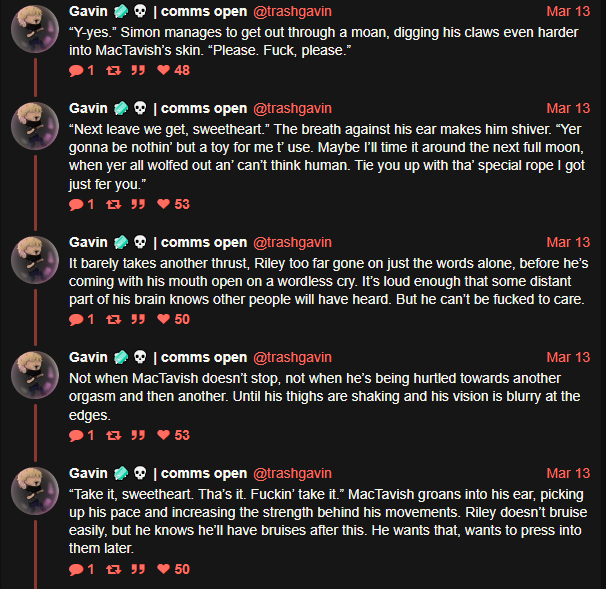Open the @trashgavin handle on the first post
Image resolution: width=606 pixels, height=589 pixels.
click(293, 12)
